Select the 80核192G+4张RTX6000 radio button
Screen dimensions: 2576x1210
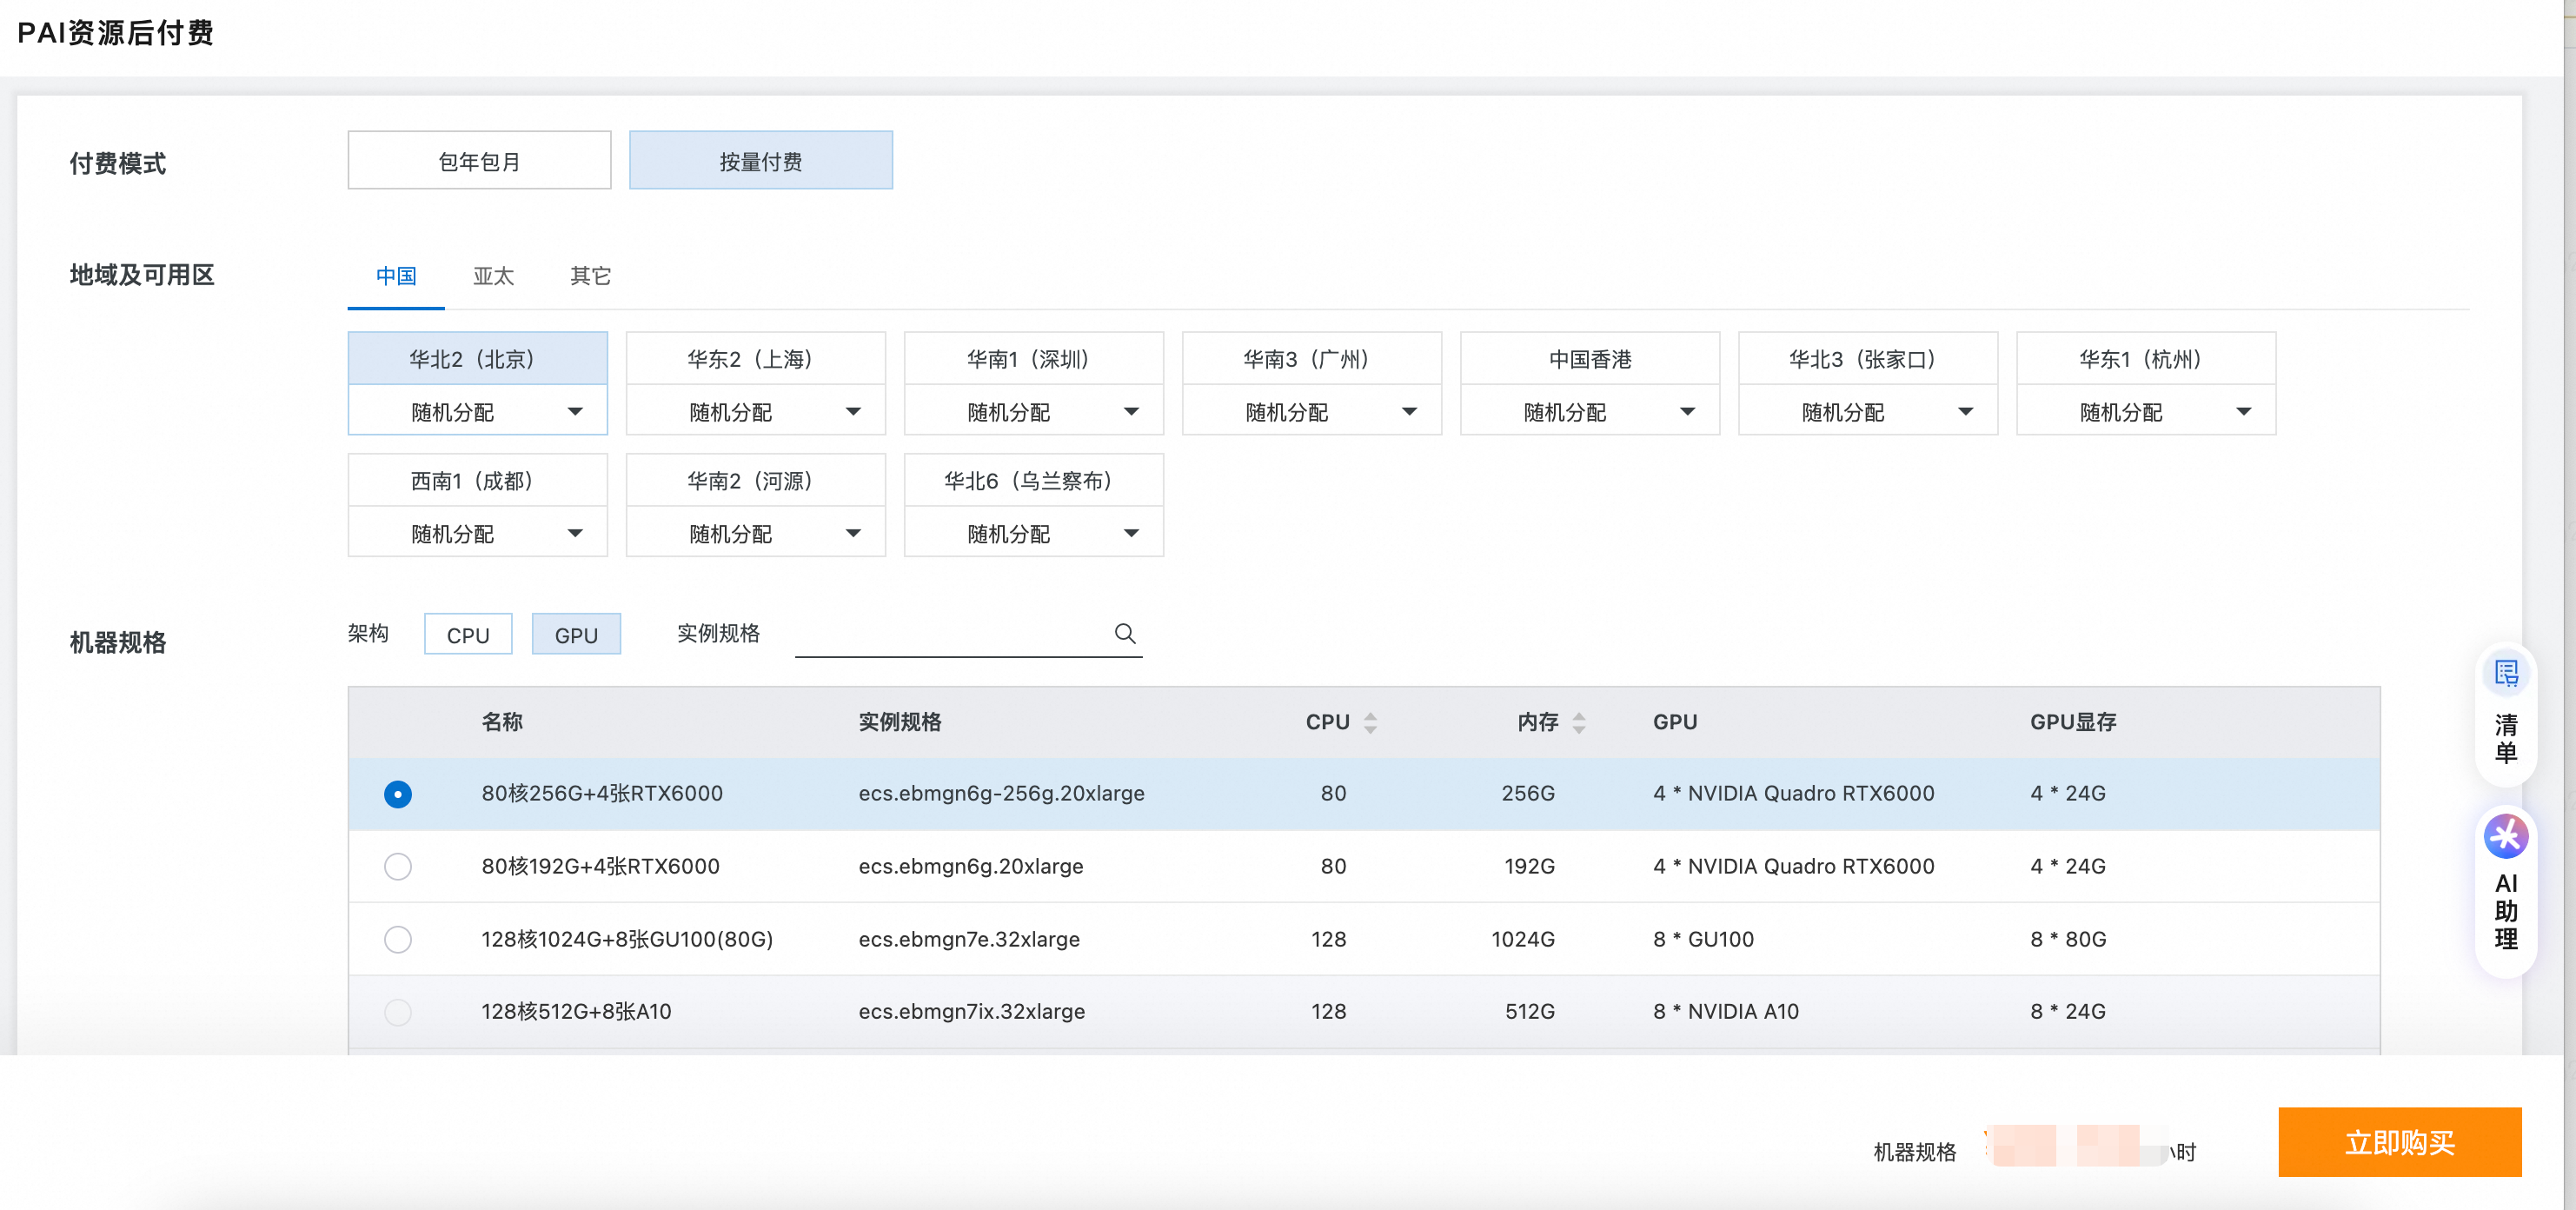tap(398, 866)
